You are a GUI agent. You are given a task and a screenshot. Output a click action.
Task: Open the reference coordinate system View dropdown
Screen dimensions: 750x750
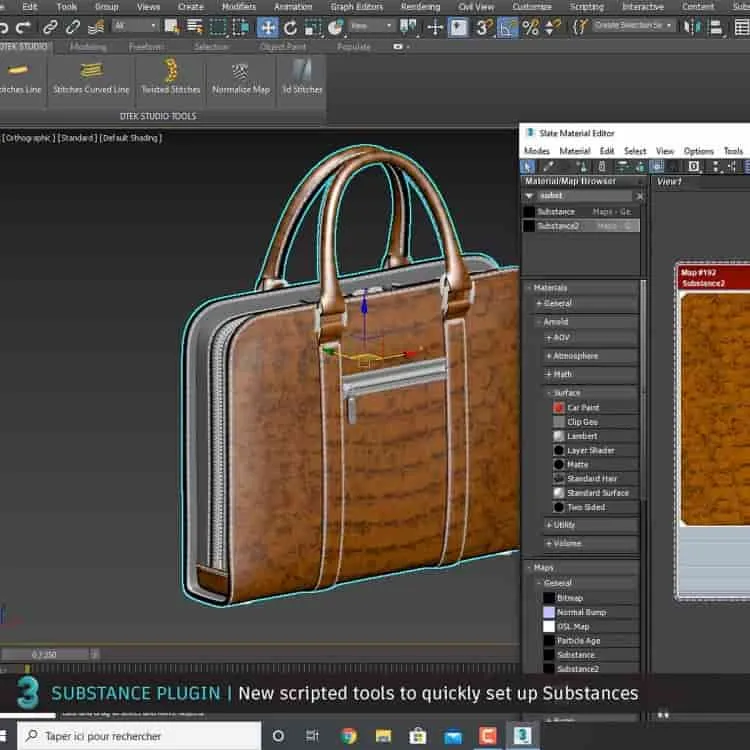click(371, 26)
